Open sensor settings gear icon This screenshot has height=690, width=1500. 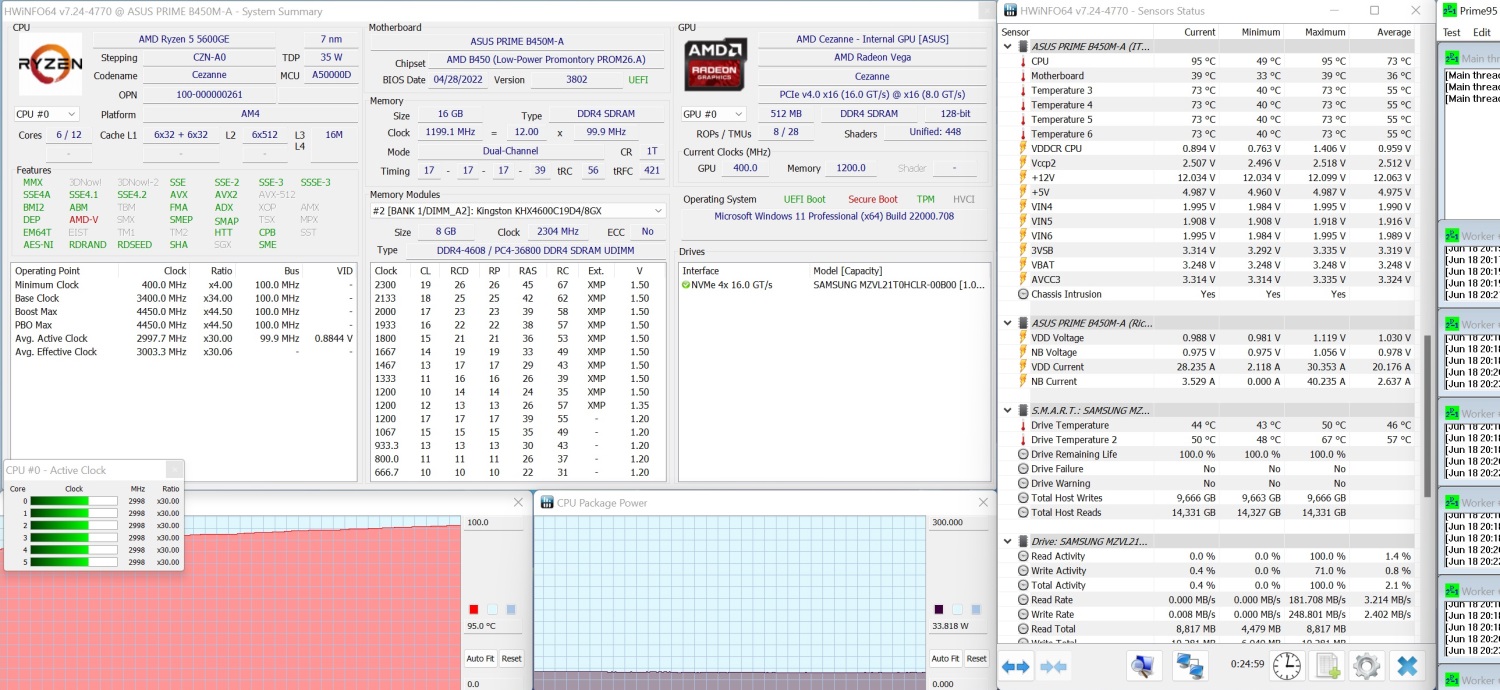[1366, 665]
